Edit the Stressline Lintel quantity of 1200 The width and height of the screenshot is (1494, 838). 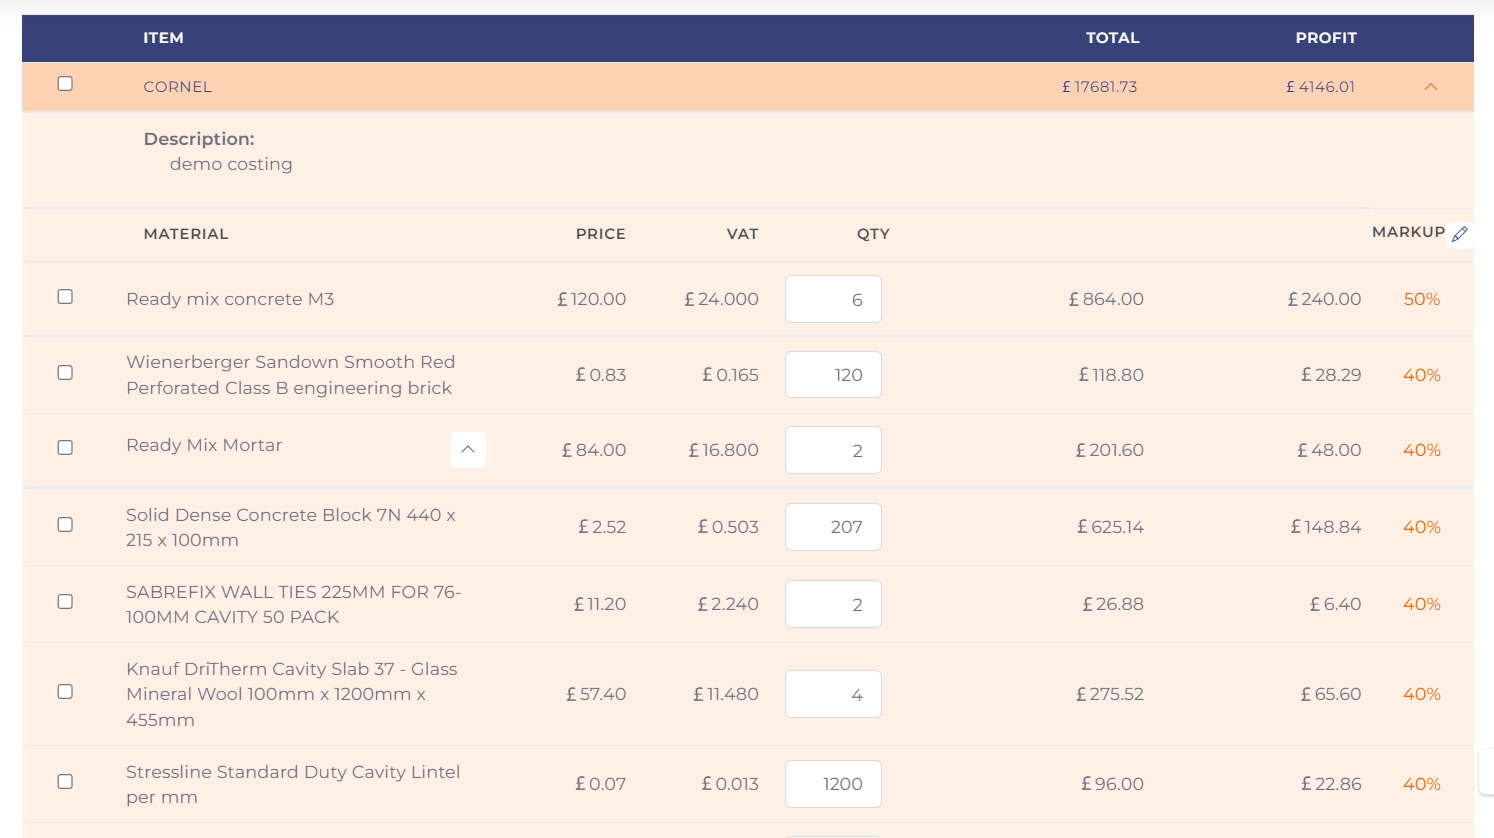(833, 784)
